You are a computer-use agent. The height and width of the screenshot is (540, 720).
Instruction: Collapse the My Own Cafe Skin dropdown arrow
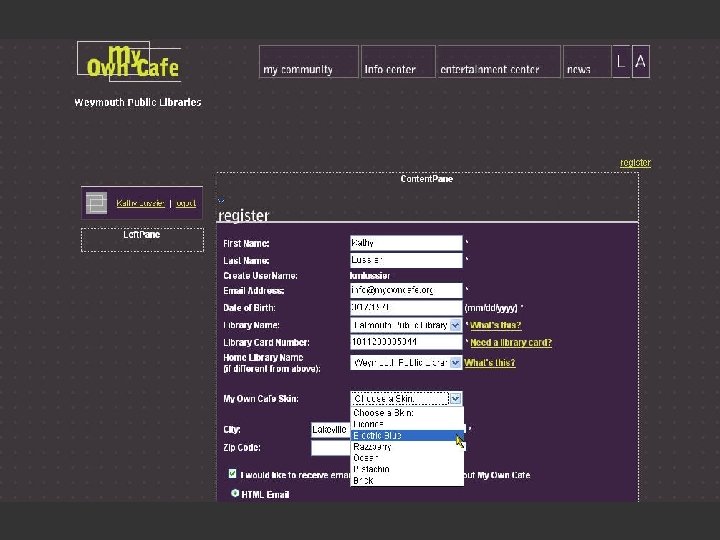click(x=456, y=399)
